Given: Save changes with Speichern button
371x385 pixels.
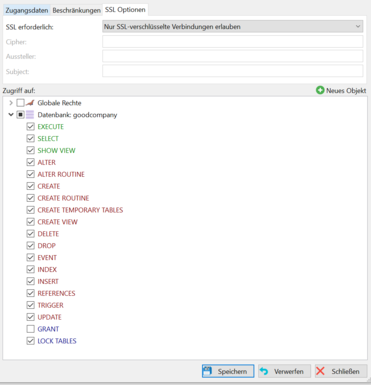Looking at the screenshot, I should click(228, 371).
